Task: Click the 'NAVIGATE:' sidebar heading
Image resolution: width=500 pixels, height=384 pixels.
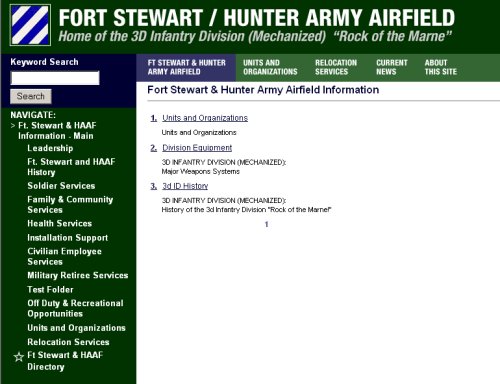Action: [x=33, y=115]
